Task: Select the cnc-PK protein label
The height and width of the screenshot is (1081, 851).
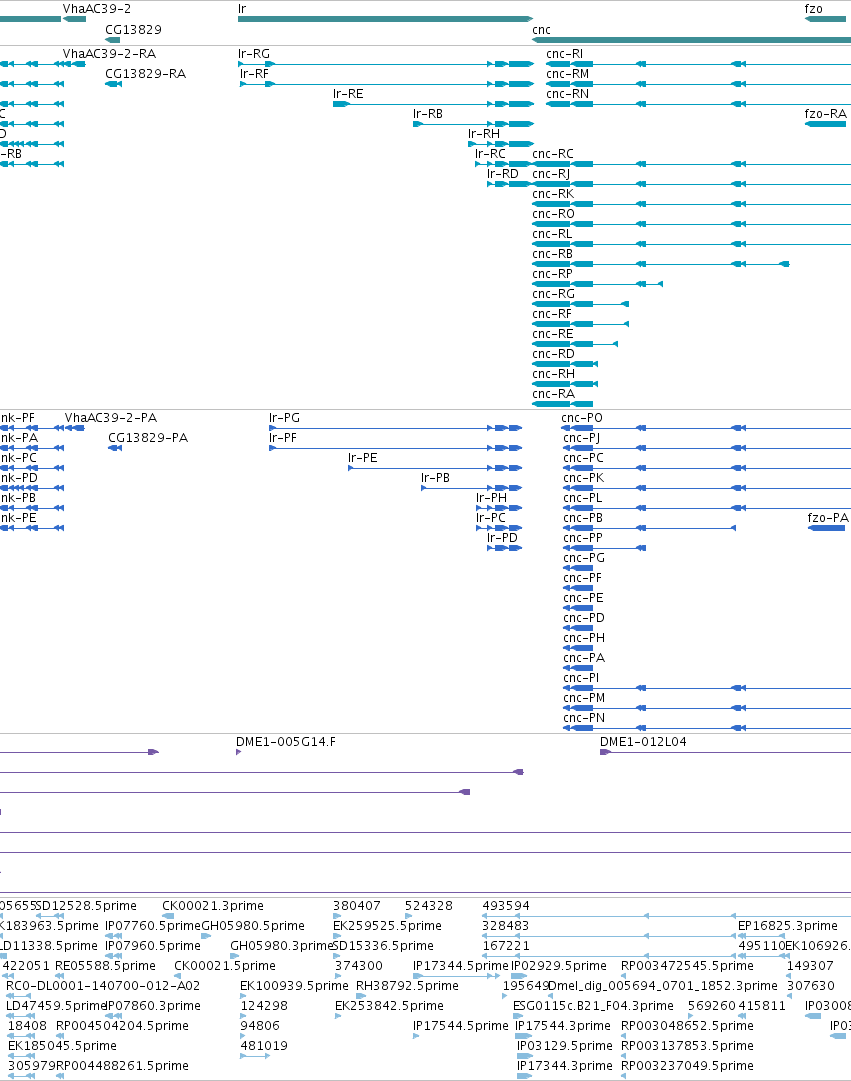Action: point(583,478)
